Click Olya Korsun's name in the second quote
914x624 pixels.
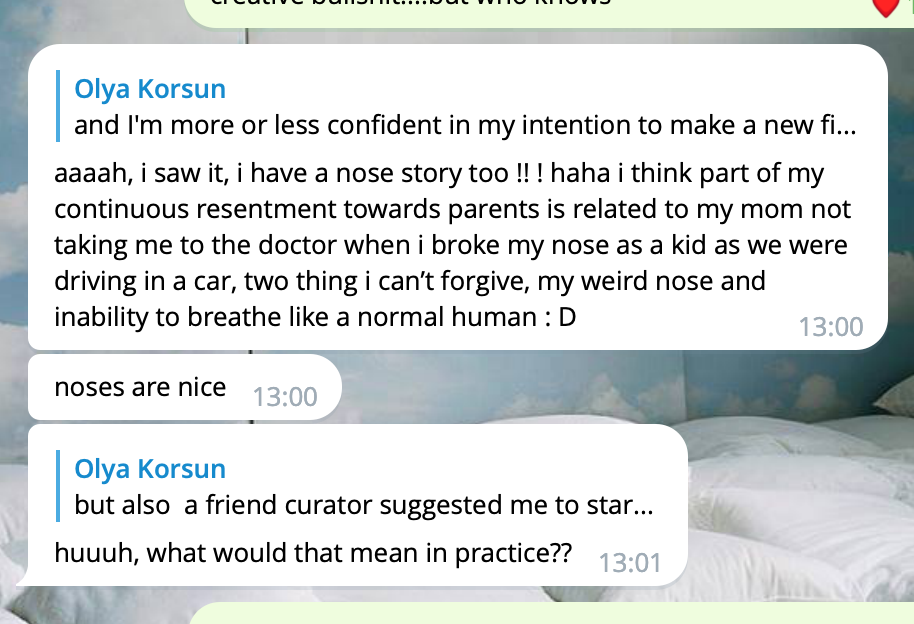150,469
